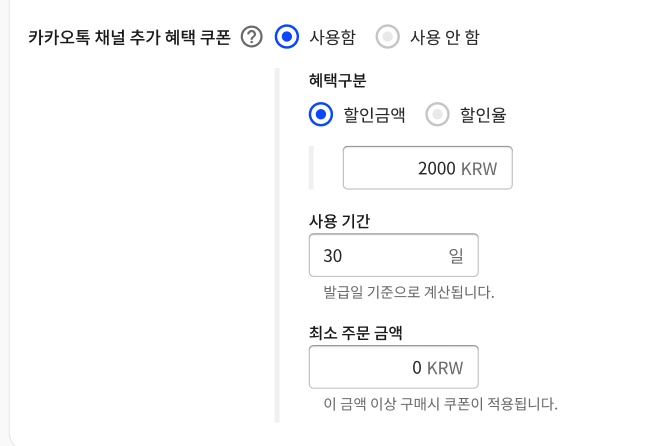Viewport: 645px width, 446px height.
Task: Click the 카카오톡 채널 추가 혜택 쿠폰 label
Action: (129, 38)
